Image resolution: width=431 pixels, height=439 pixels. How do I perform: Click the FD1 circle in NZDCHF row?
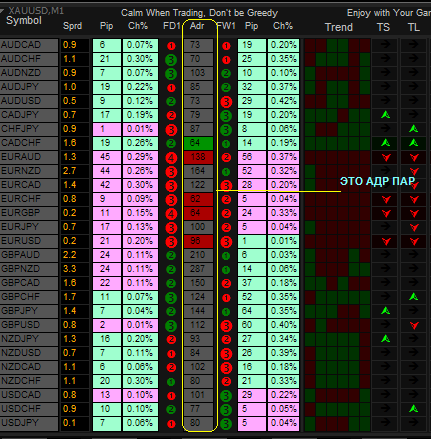tap(171, 382)
